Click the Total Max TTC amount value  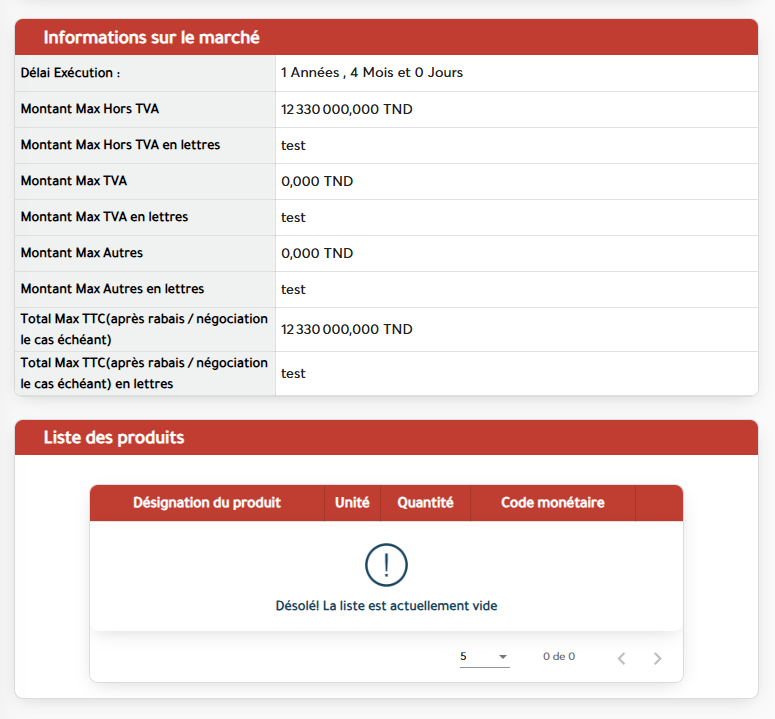[x=347, y=329]
